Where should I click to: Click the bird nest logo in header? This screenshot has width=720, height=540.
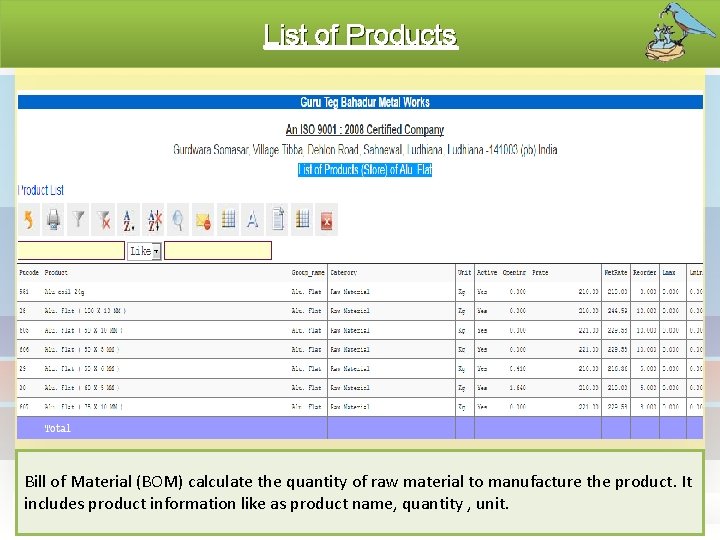click(x=680, y=32)
